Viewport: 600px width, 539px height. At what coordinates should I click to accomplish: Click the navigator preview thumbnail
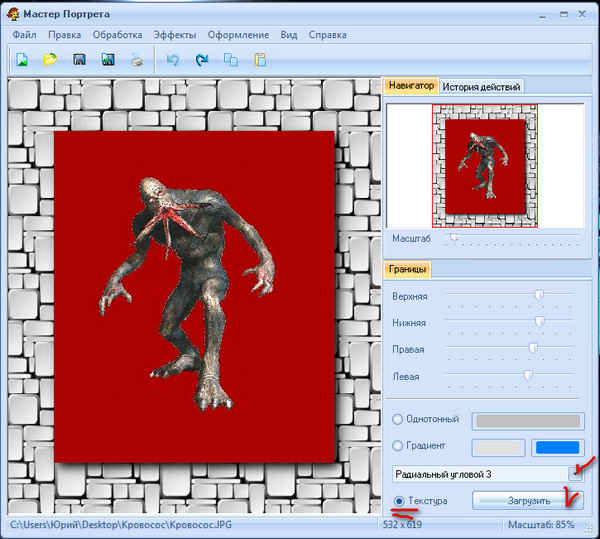pos(484,164)
